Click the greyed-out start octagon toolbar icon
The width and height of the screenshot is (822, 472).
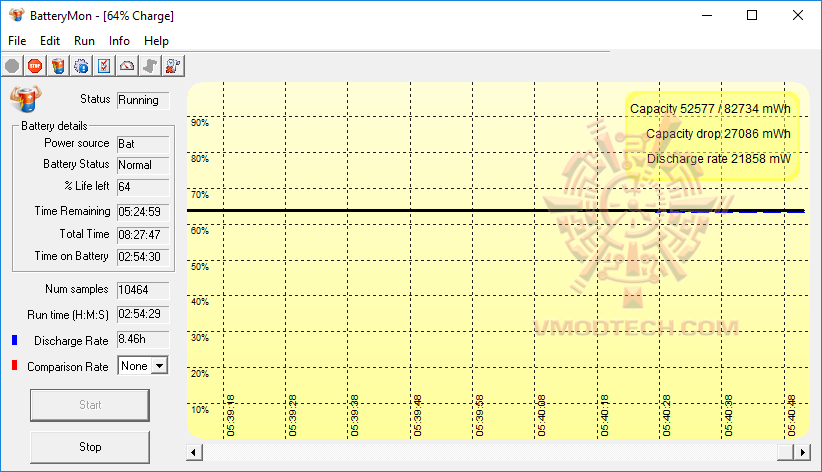pyautogui.click(x=13, y=66)
